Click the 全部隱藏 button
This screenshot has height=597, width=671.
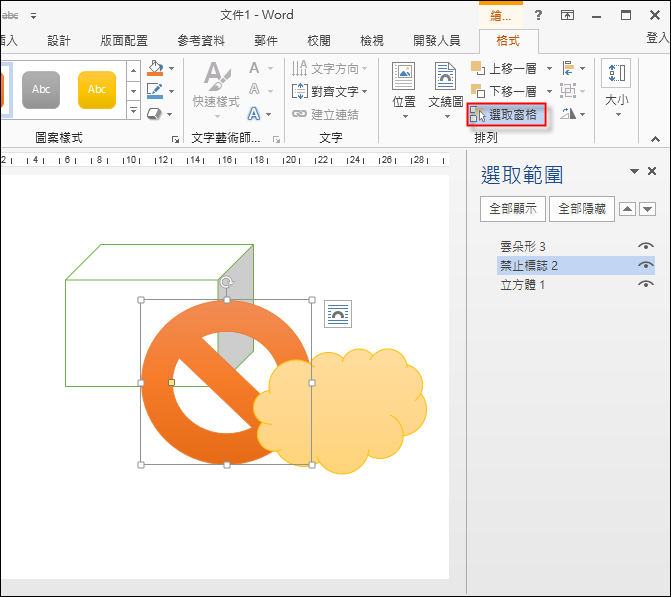(582, 209)
